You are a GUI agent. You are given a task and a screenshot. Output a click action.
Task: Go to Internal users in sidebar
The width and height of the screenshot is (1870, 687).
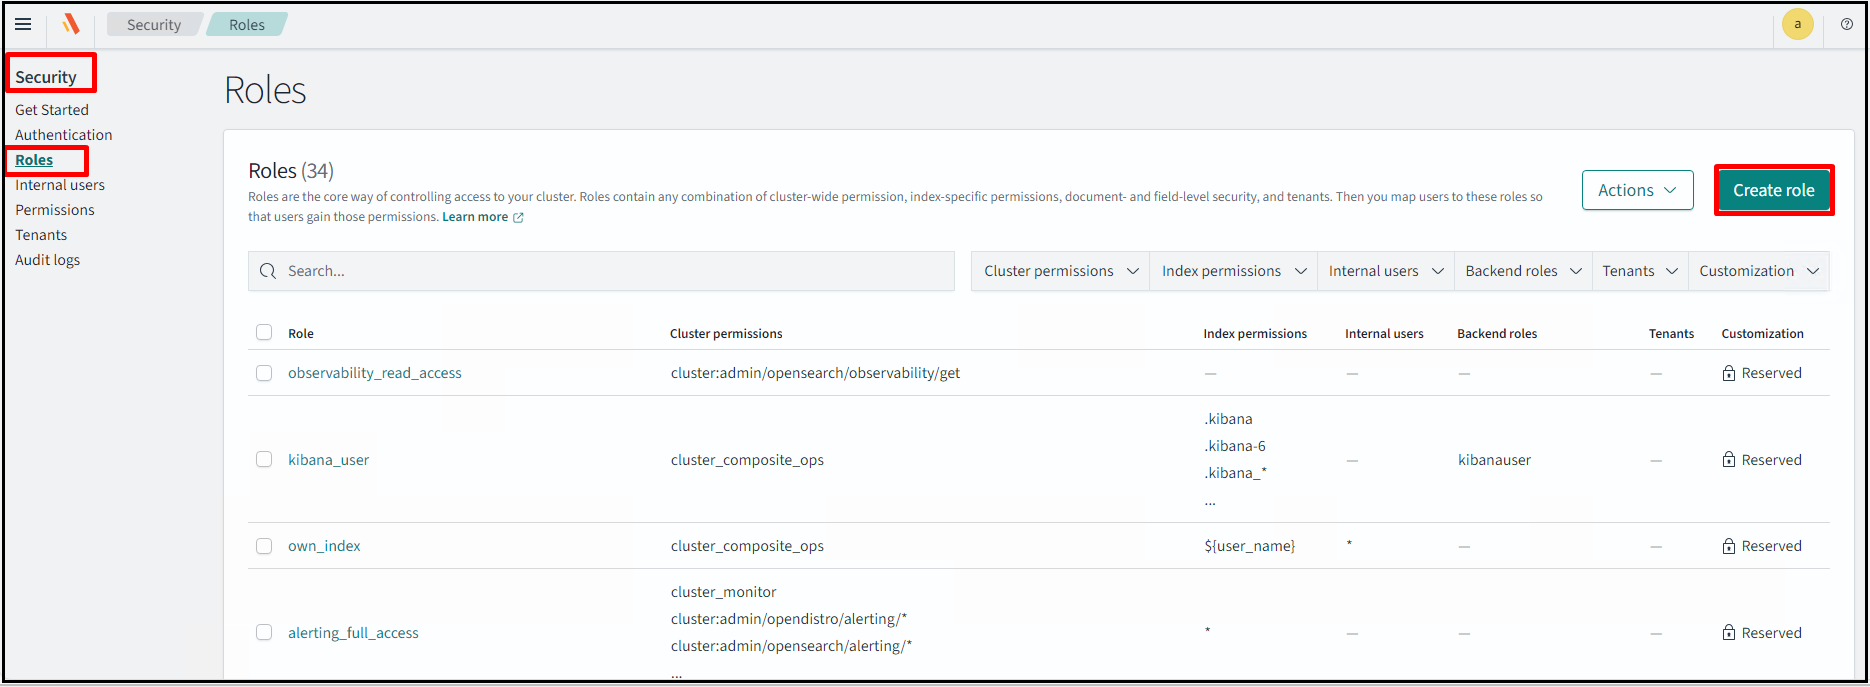coord(60,185)
